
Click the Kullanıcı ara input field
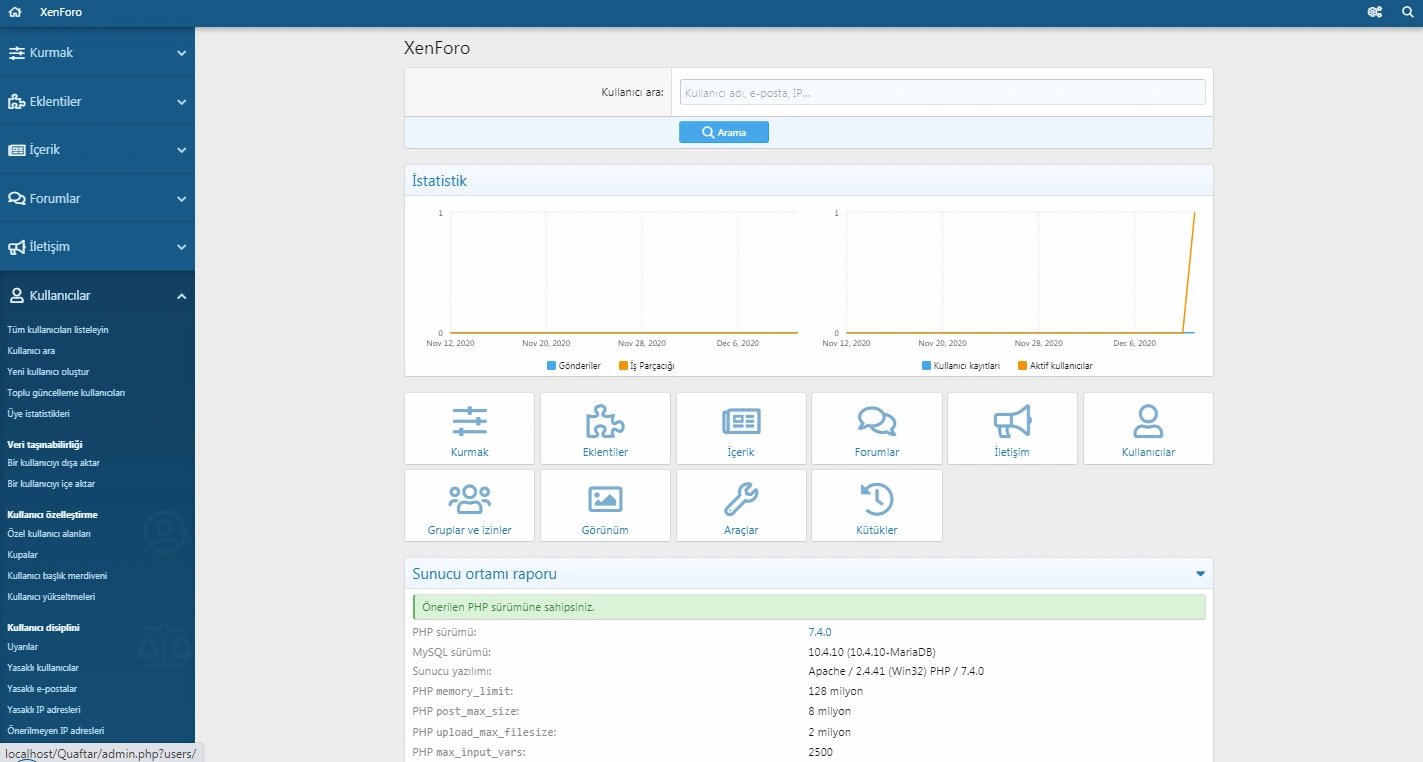click(x=942, y=92)
